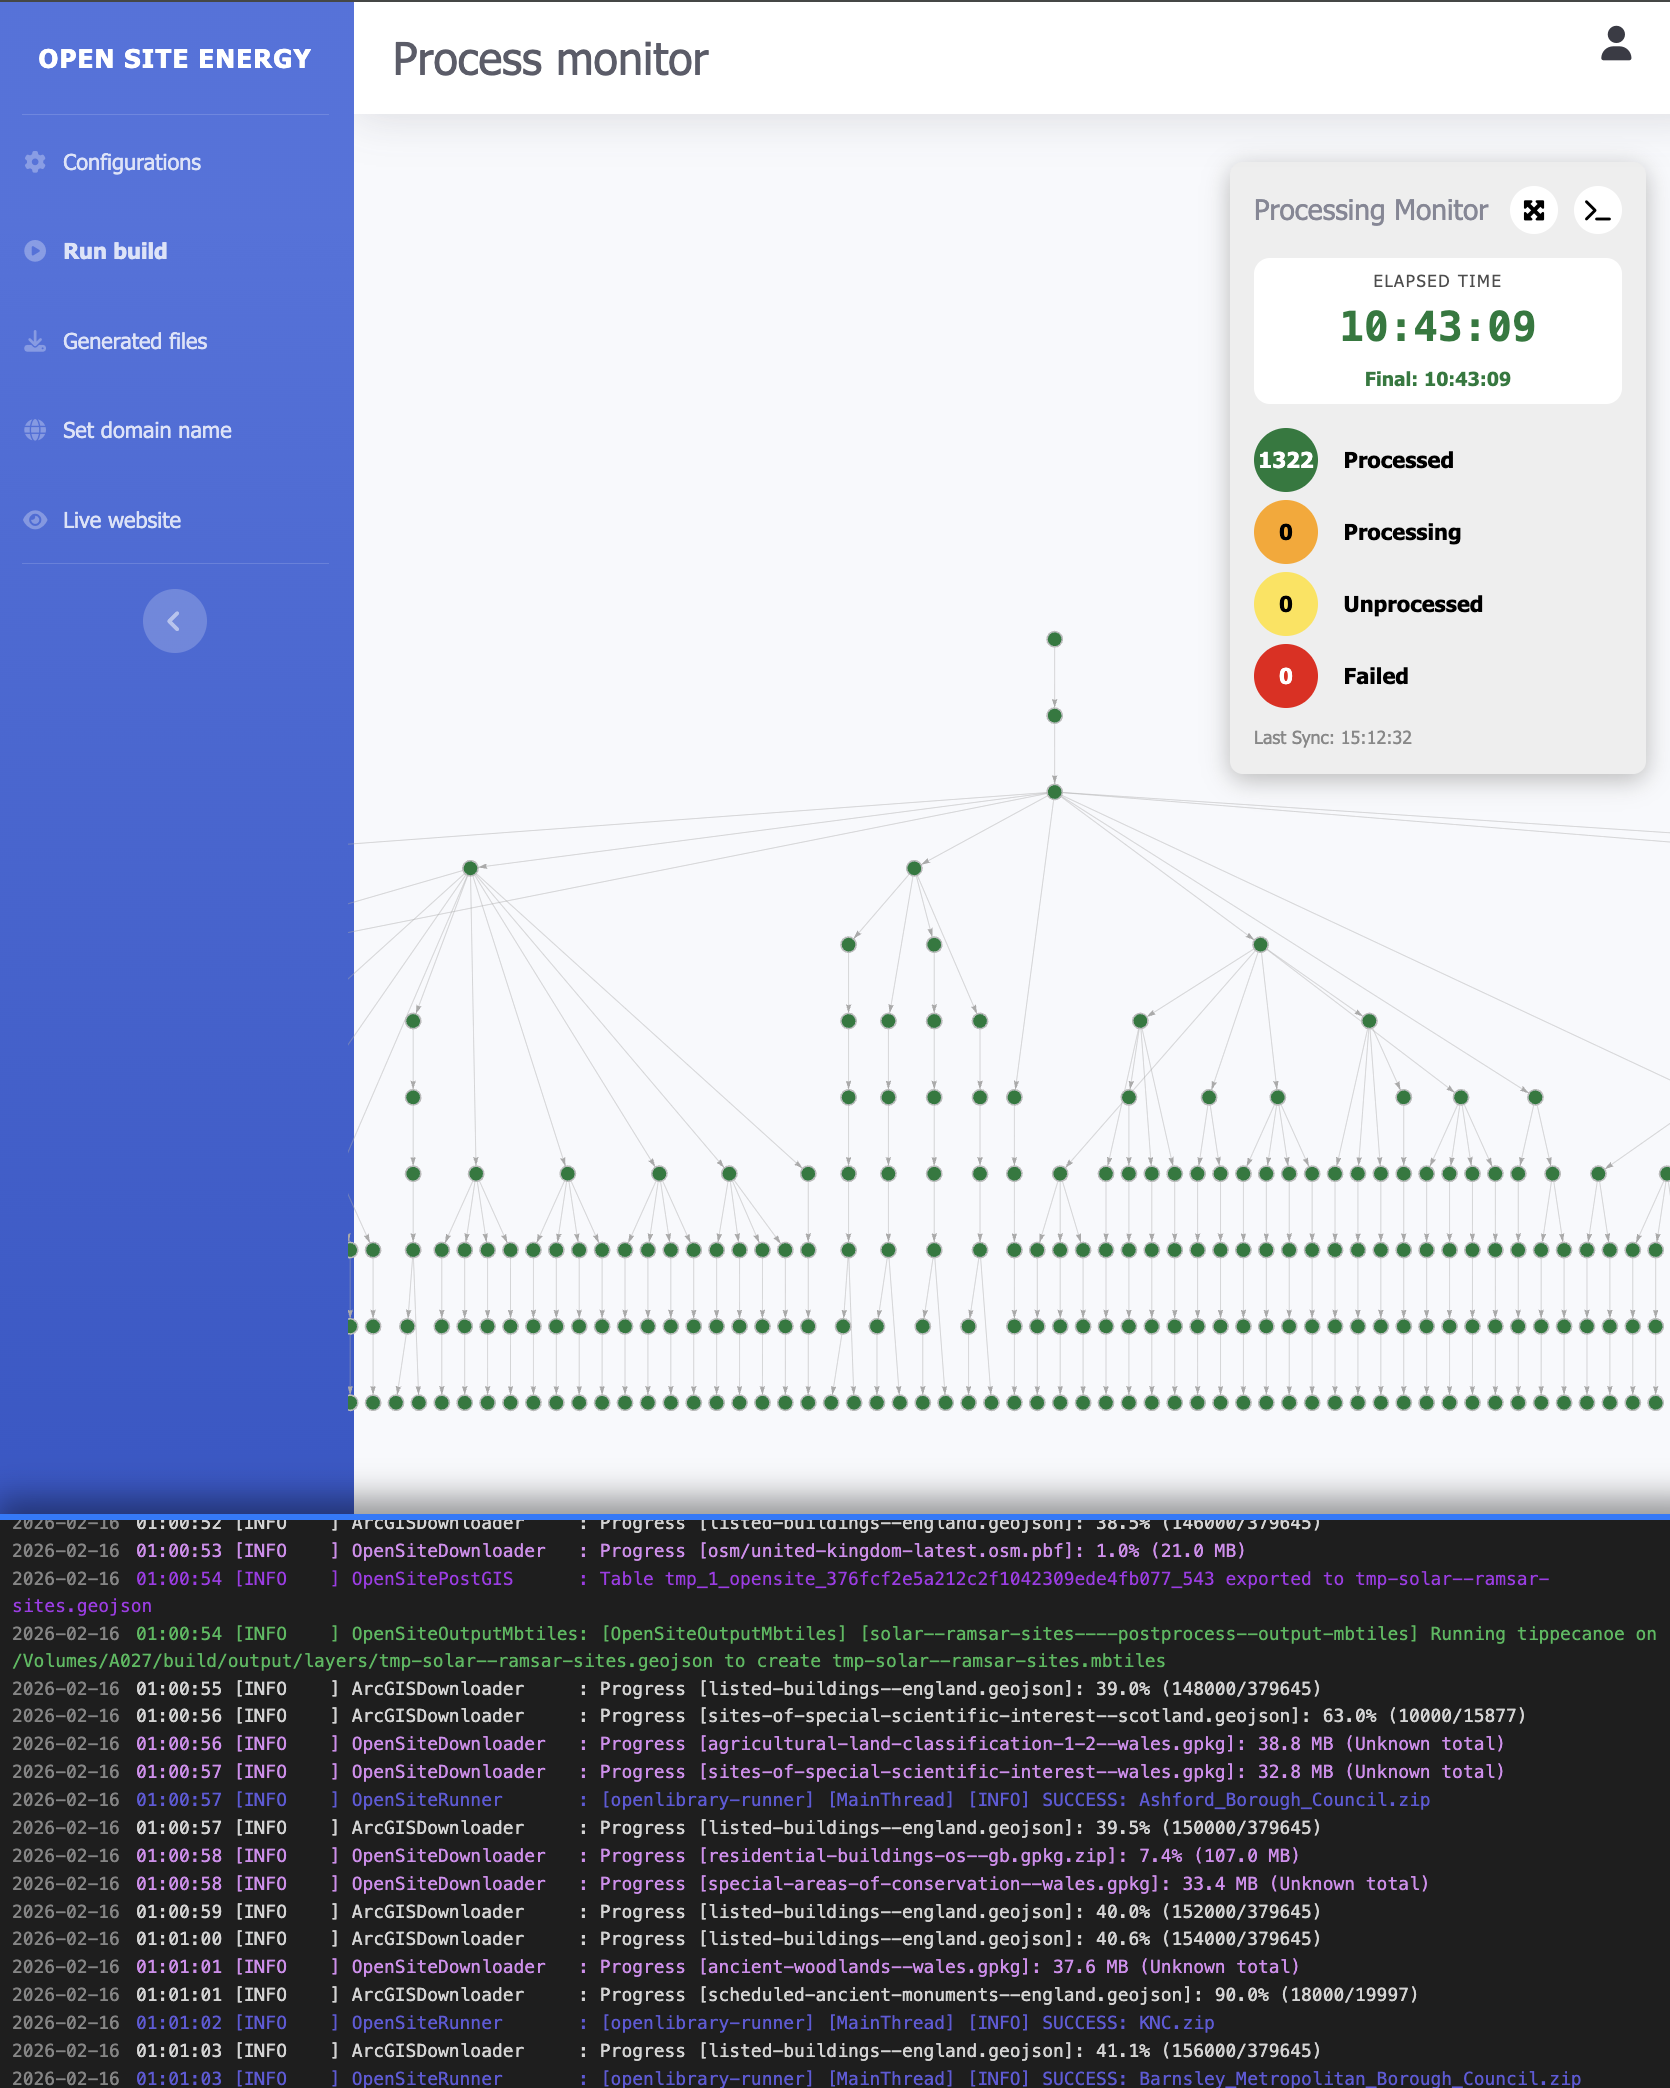
Task: Click the yellow Unprocessed count badge
Action: tap(1285, 604)
